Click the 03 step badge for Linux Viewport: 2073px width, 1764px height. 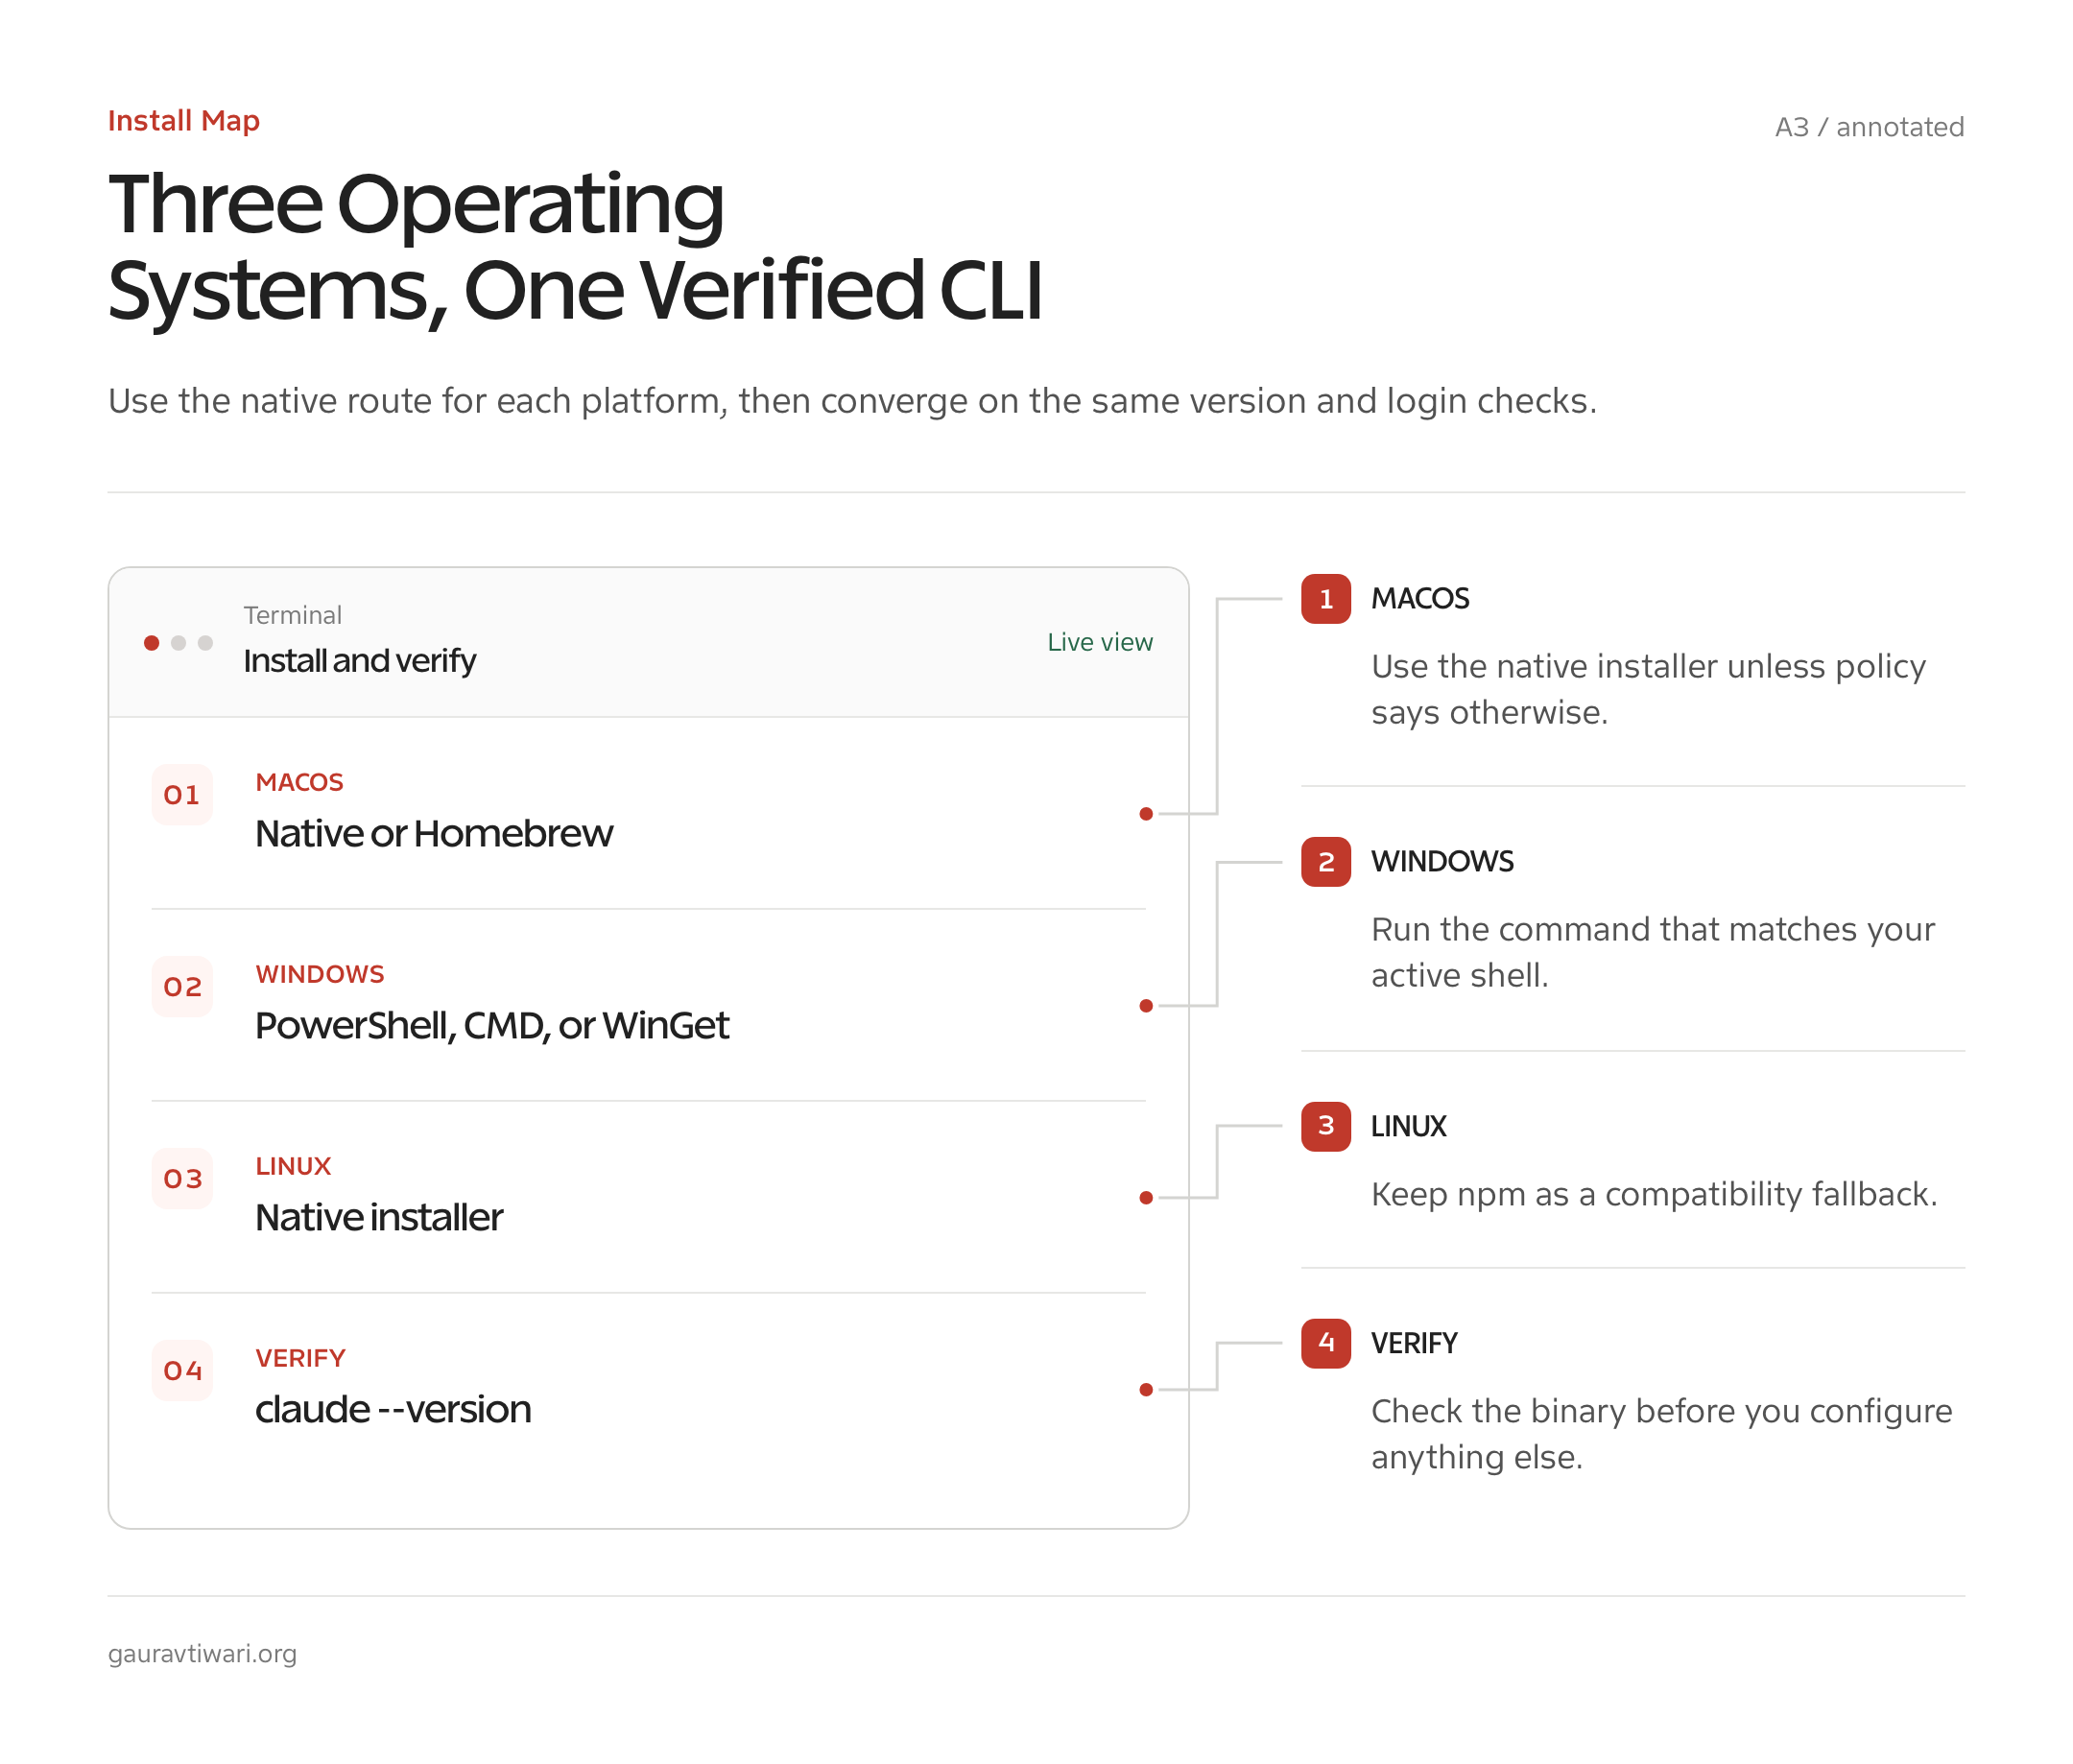(x=182, y=1178)
